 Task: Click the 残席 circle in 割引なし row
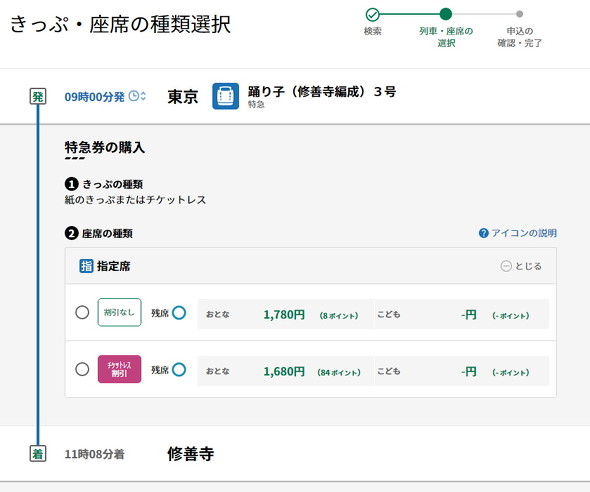[x=179, y=313]
